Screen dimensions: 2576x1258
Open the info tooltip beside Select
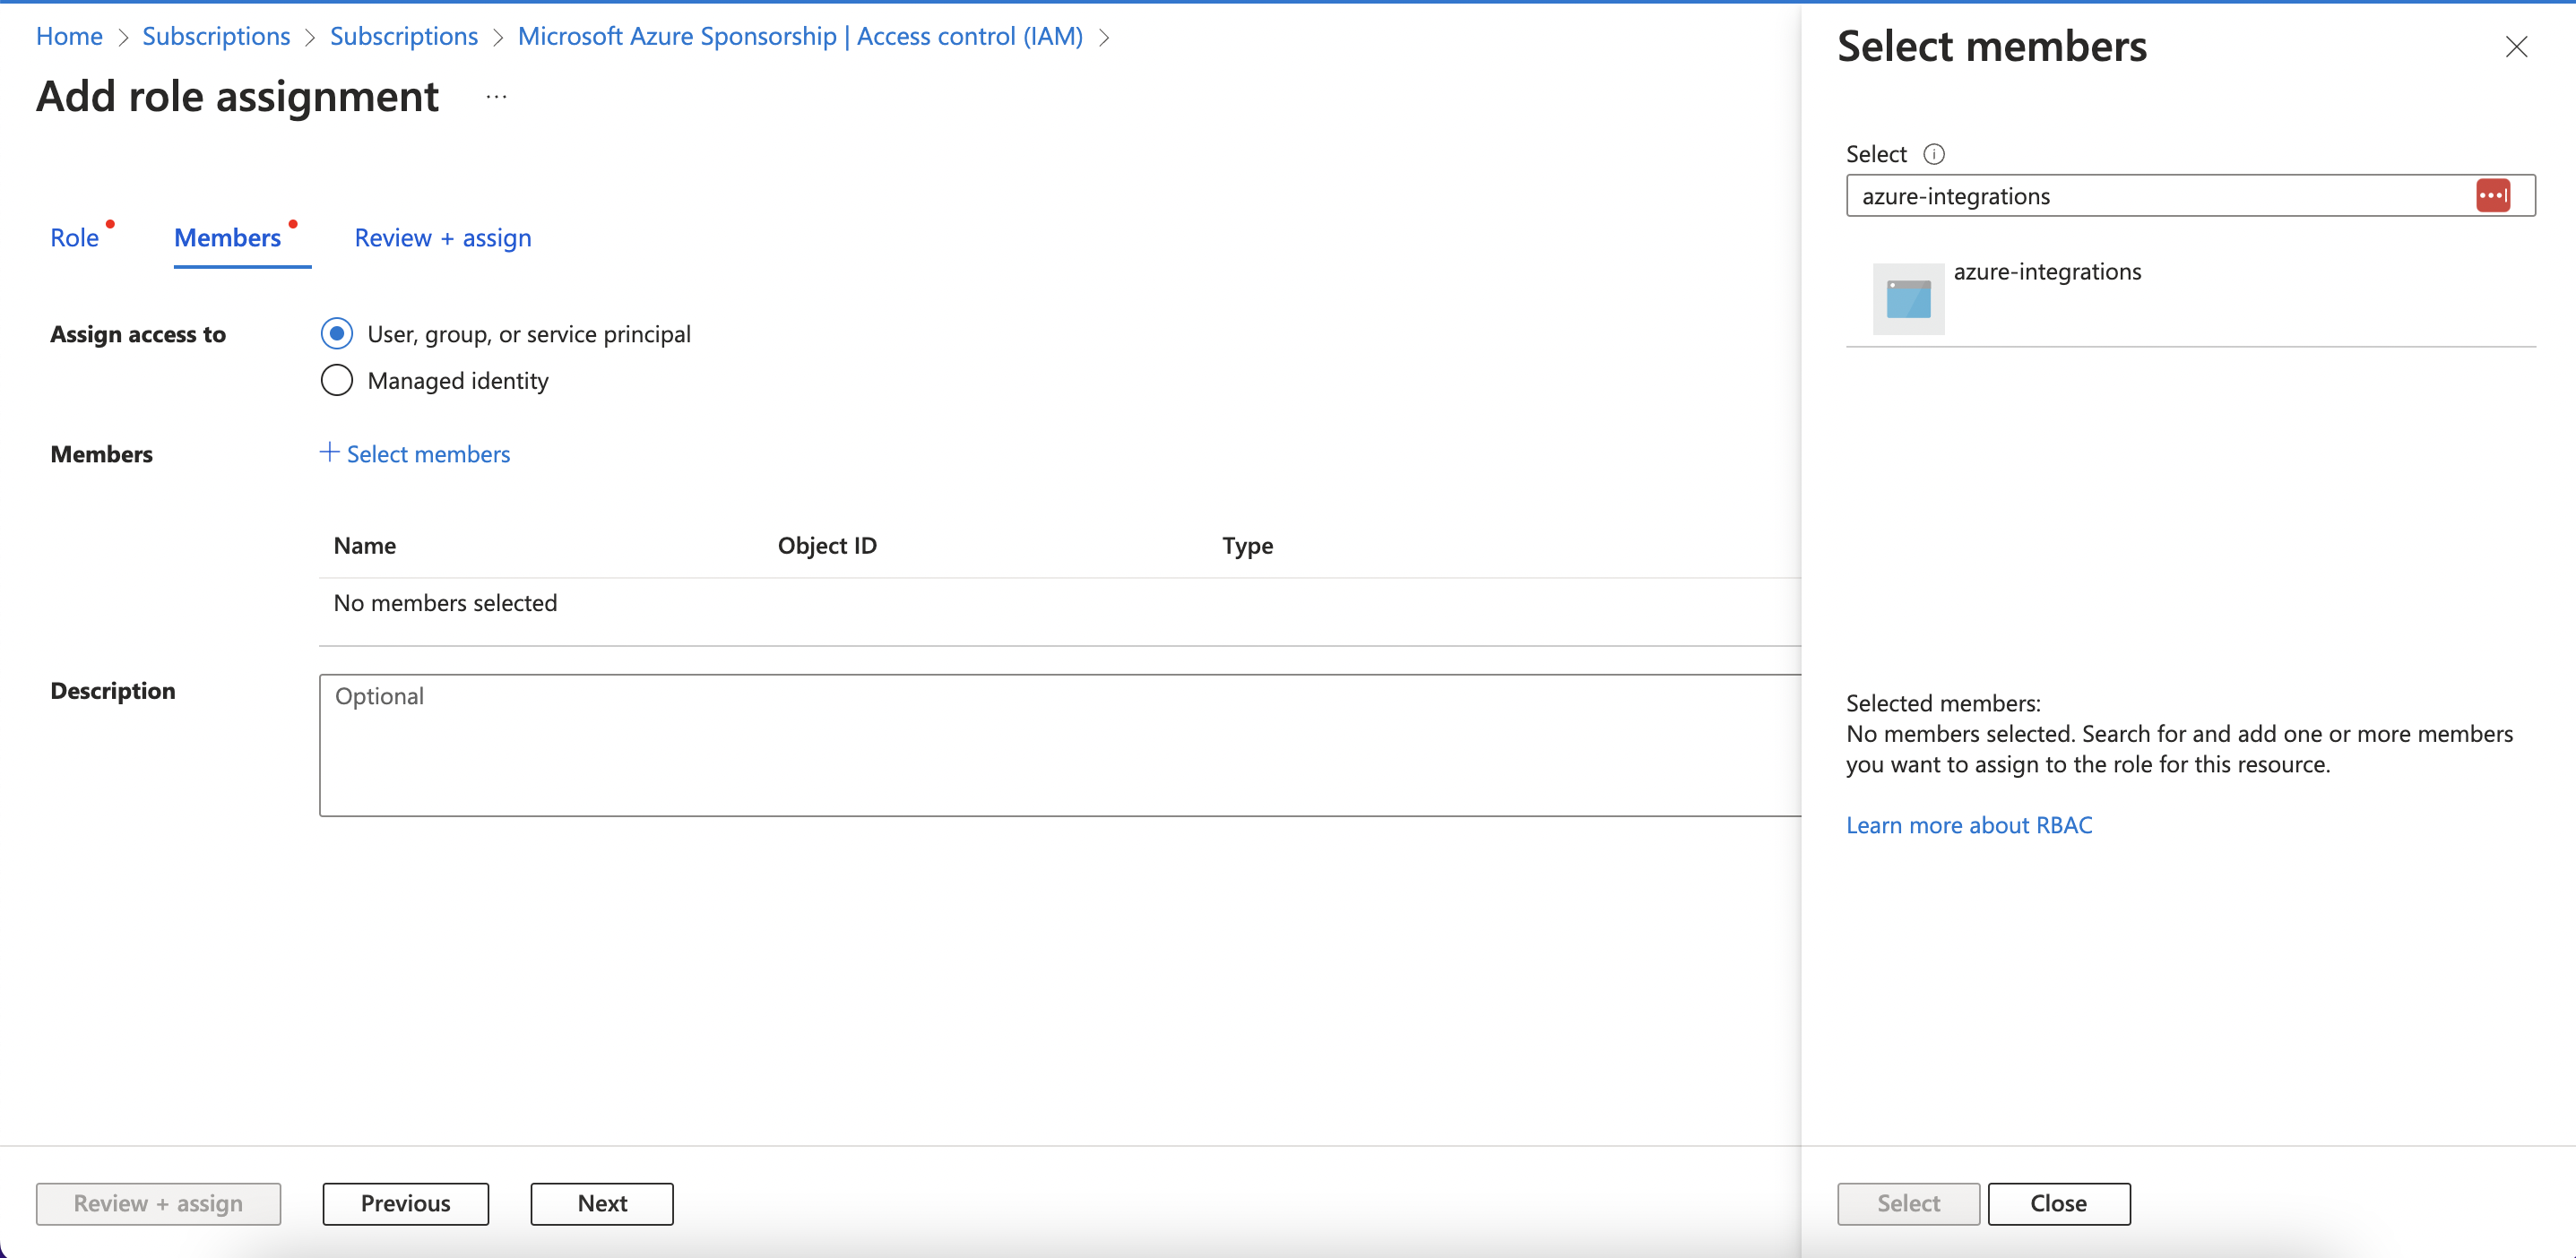coord(1935,153)
